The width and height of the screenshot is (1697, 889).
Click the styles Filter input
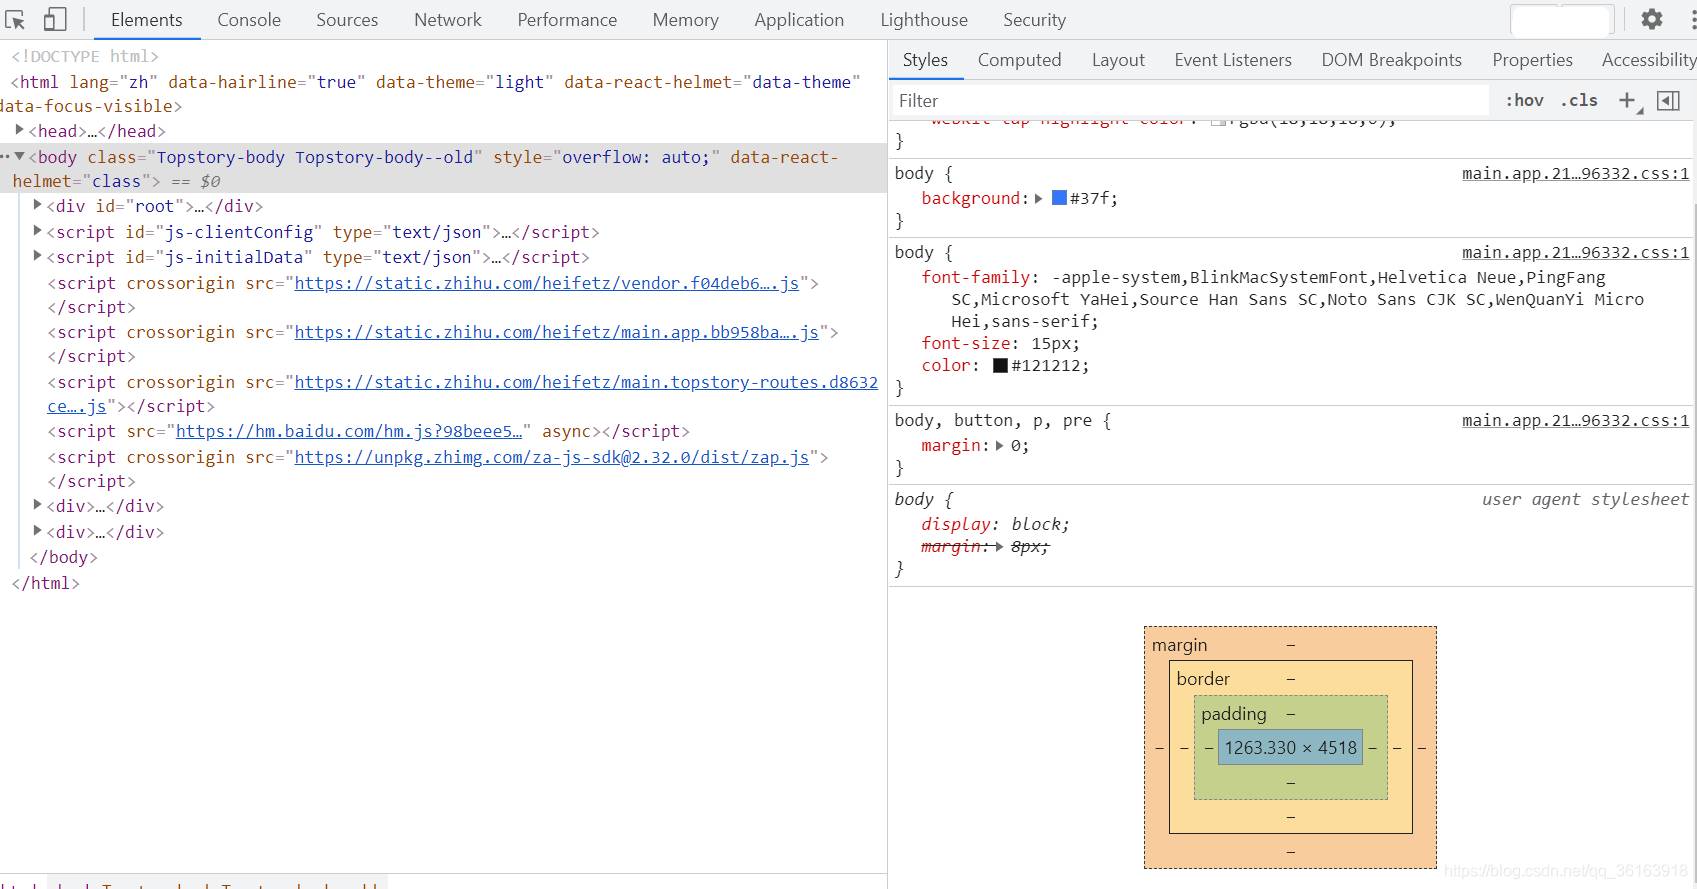pyautogui.click(x=1190, y=100)
